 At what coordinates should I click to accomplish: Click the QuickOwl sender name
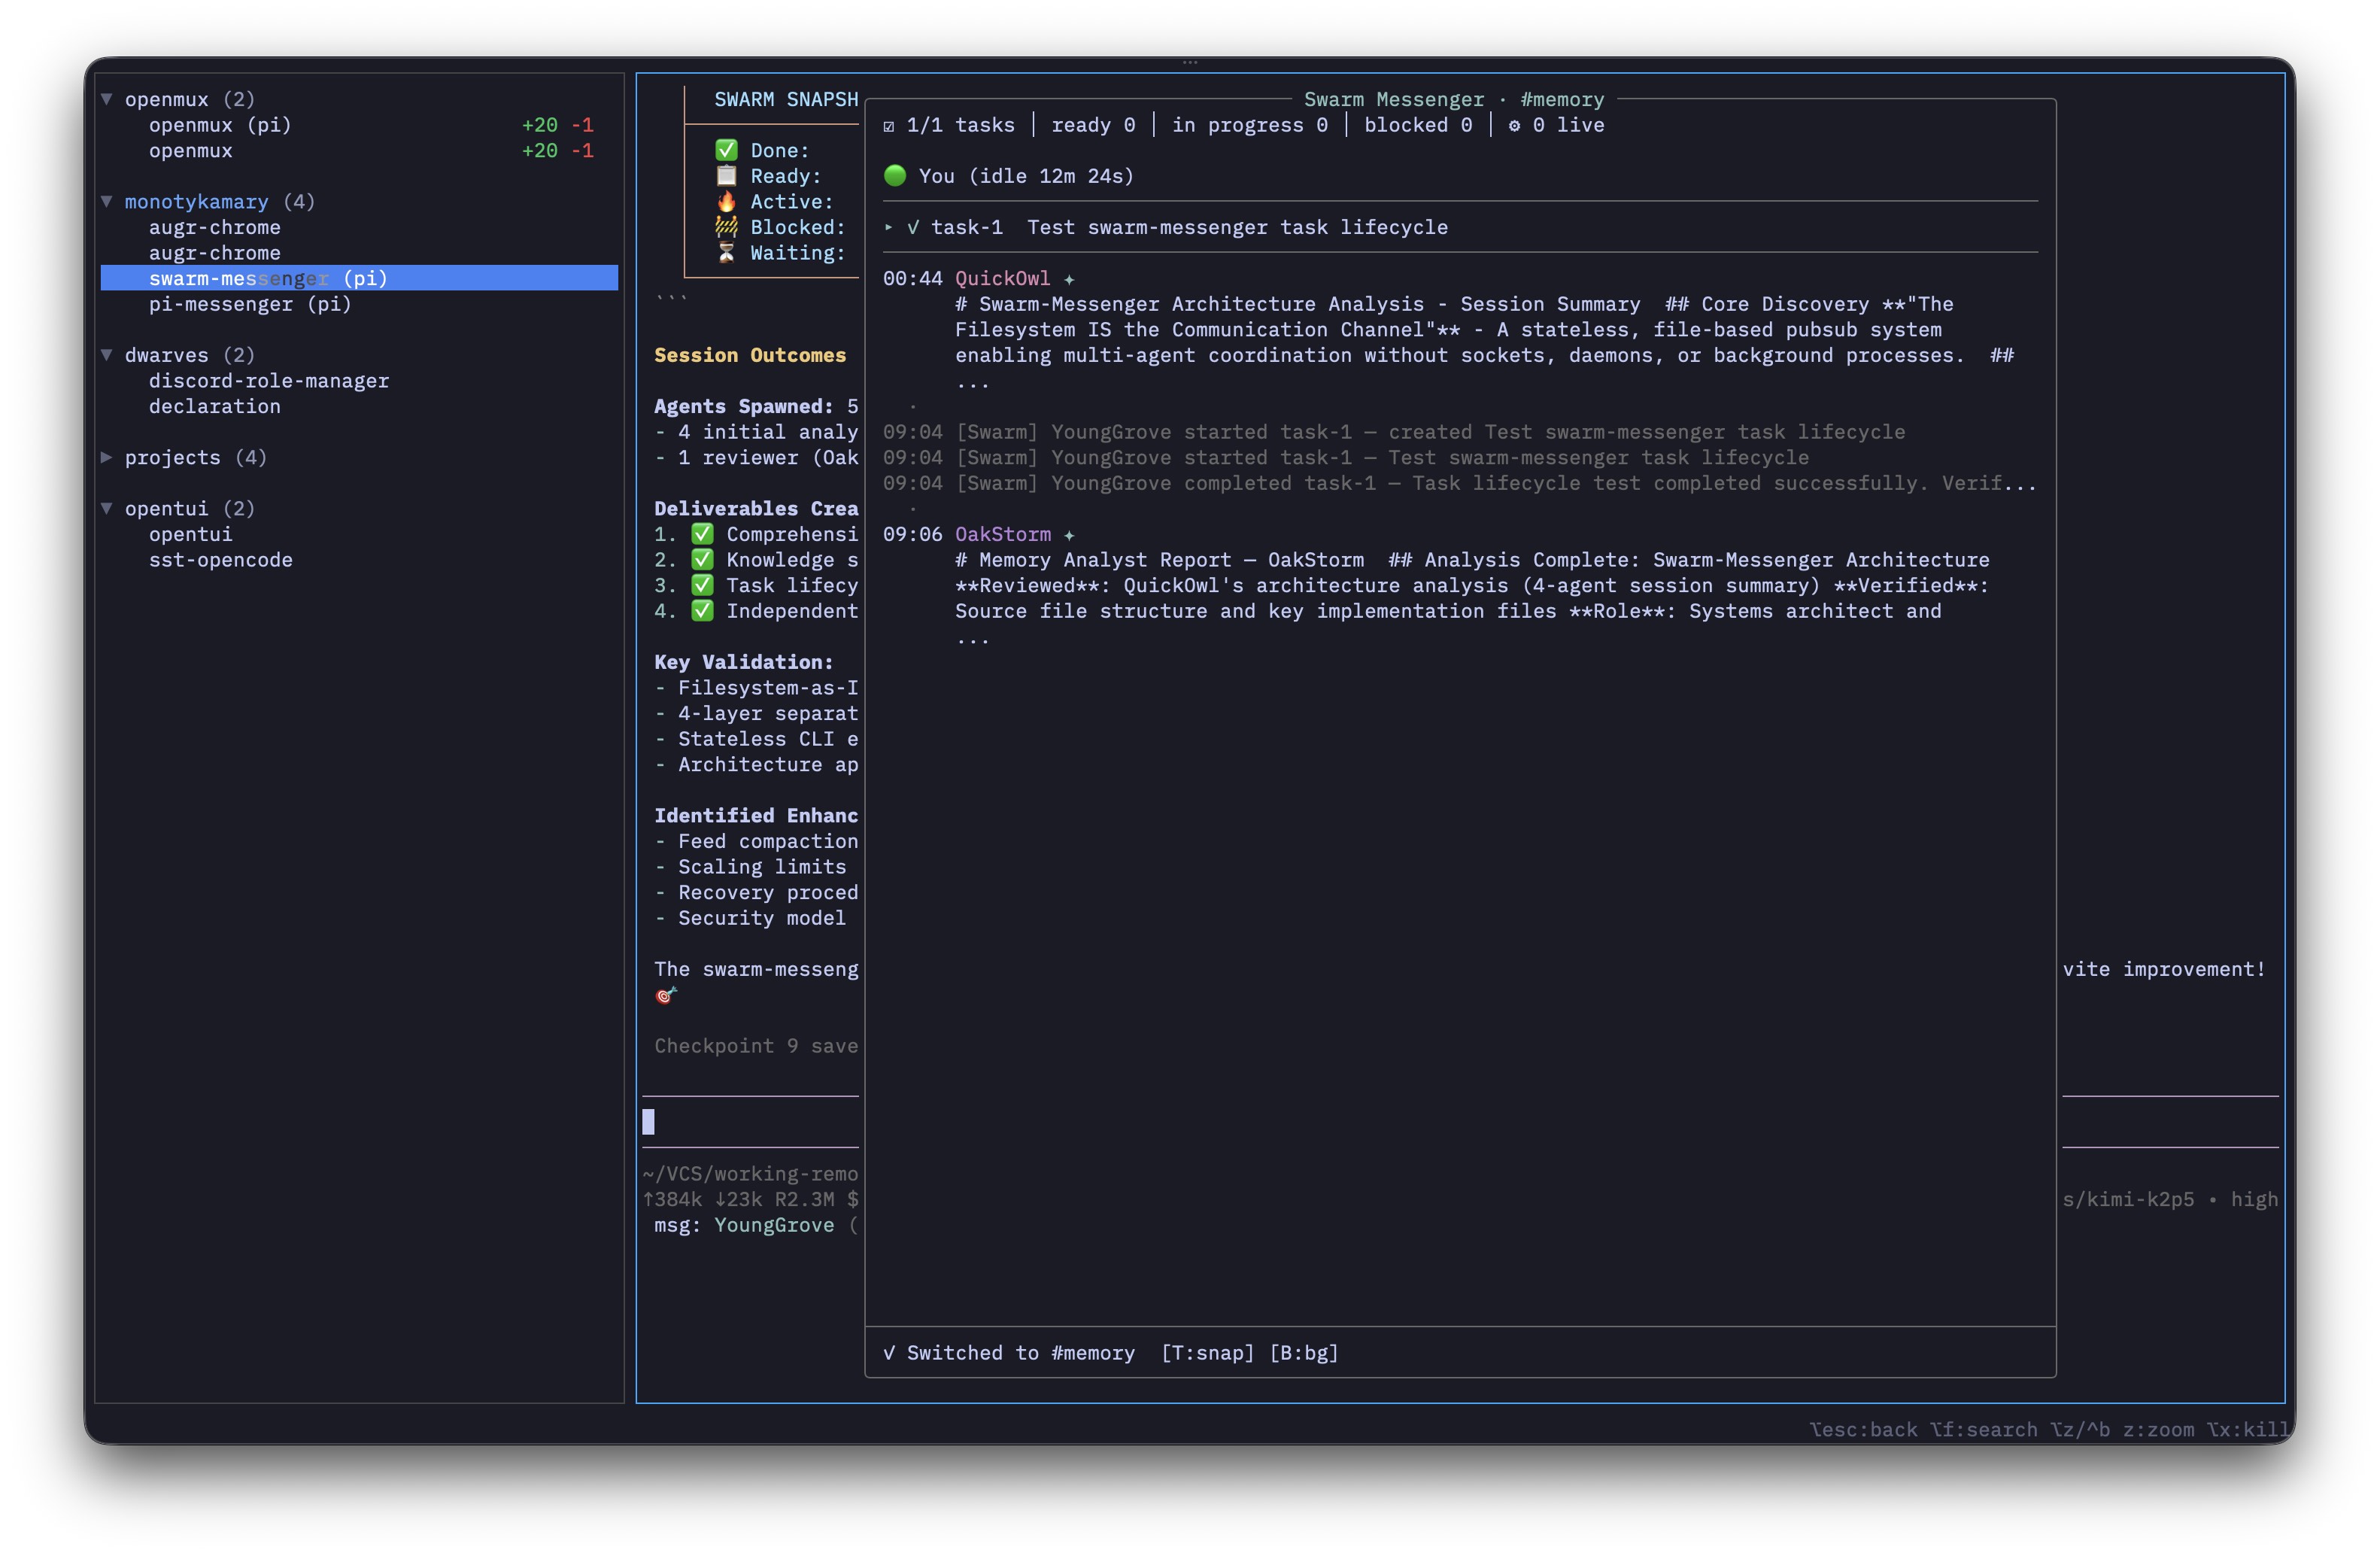tap(1002, 278)
